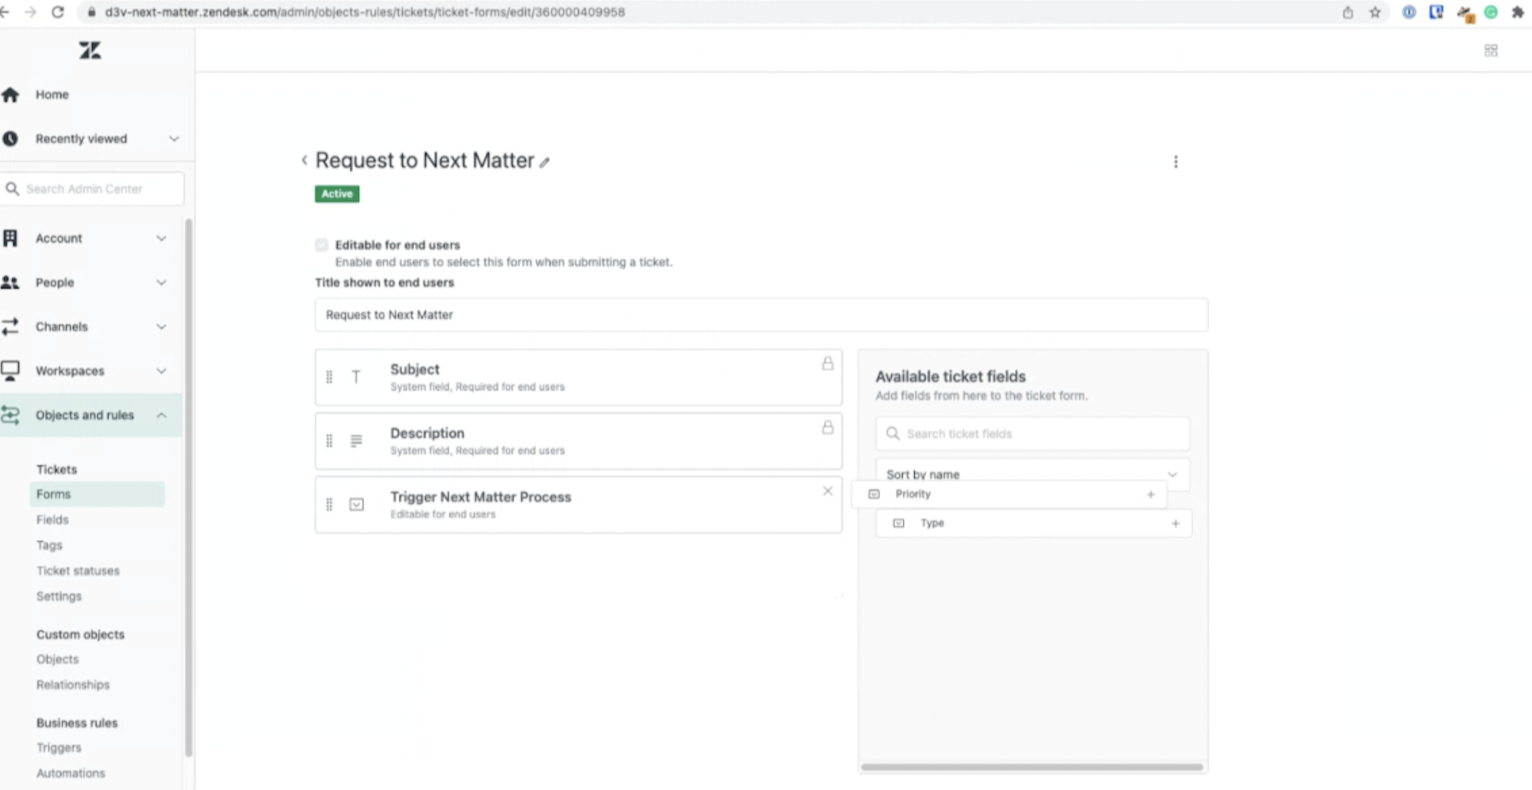Click the People icon in sidebar
Image resolution: width=1532 pixels, height=790 pixels.
(x=10, y=283)
